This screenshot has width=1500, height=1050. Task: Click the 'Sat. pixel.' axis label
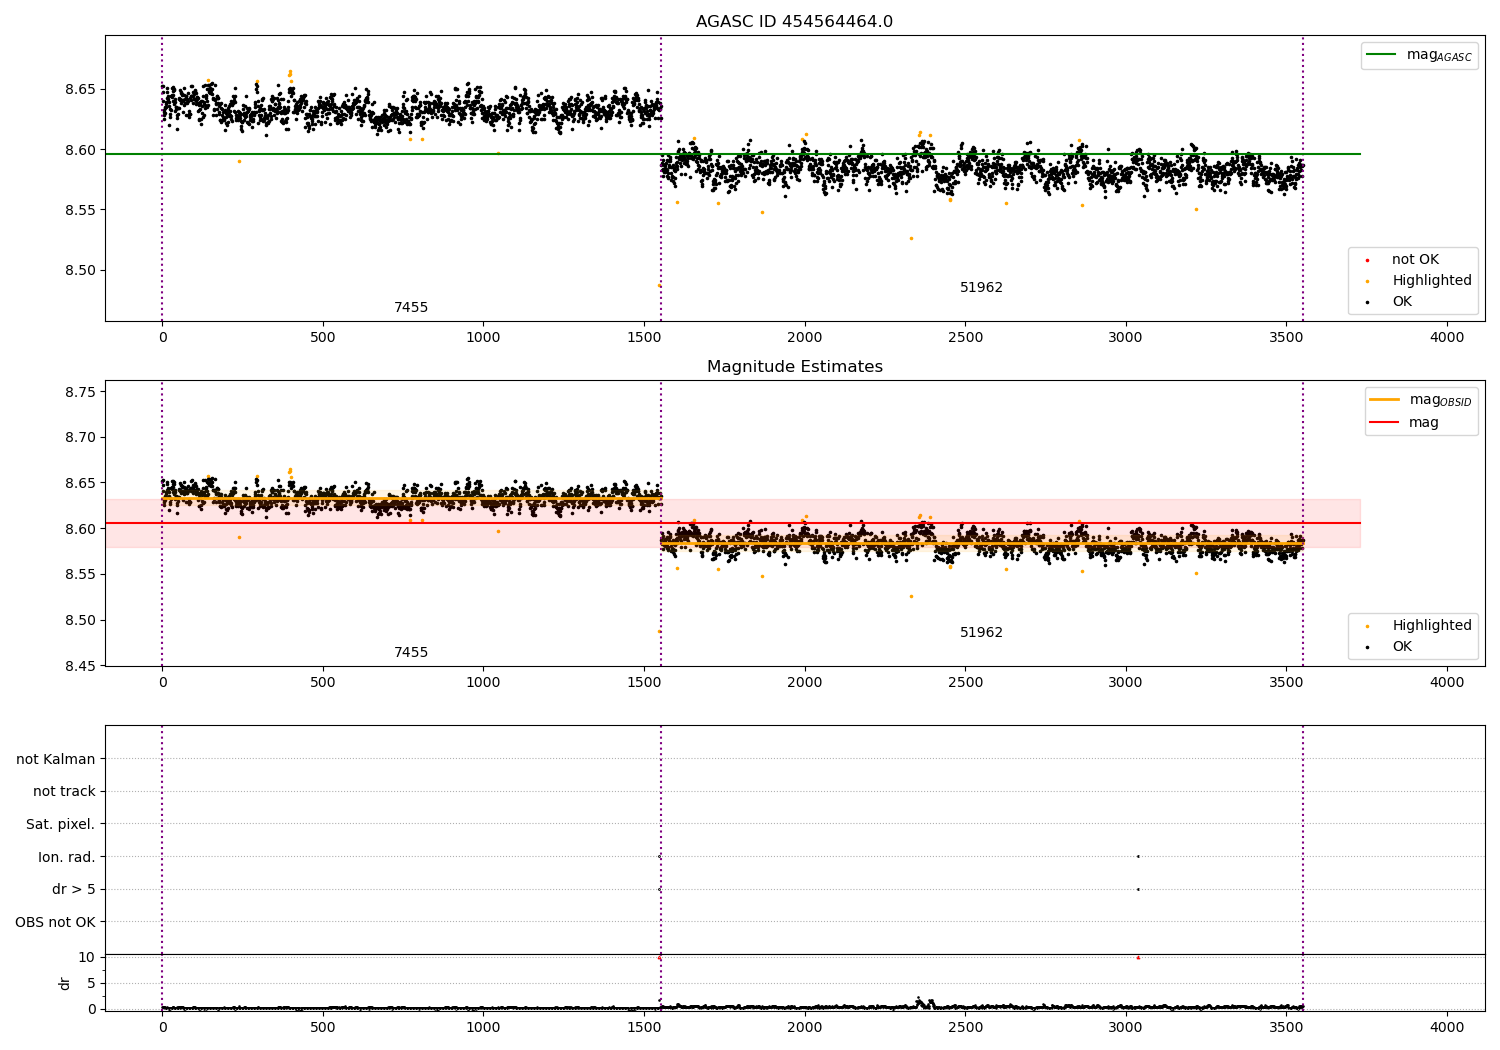(61, 825)
